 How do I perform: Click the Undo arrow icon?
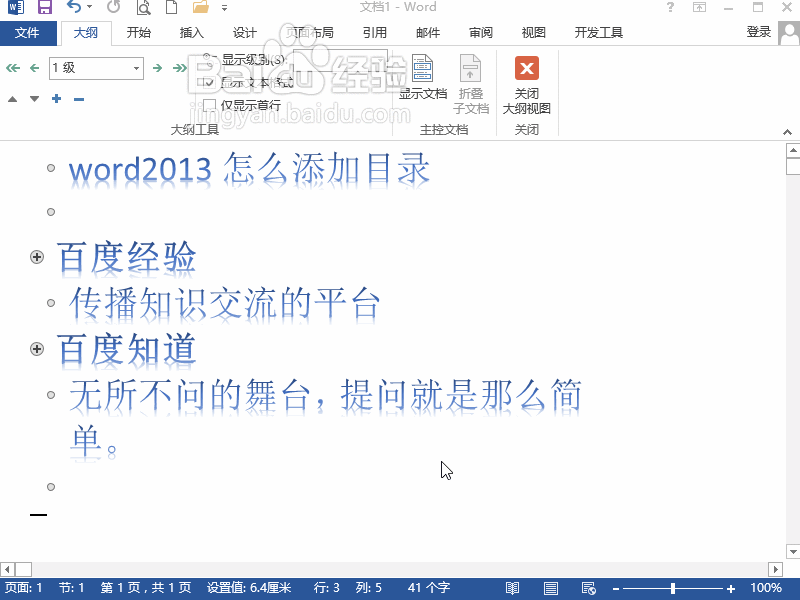click(74, 7)
